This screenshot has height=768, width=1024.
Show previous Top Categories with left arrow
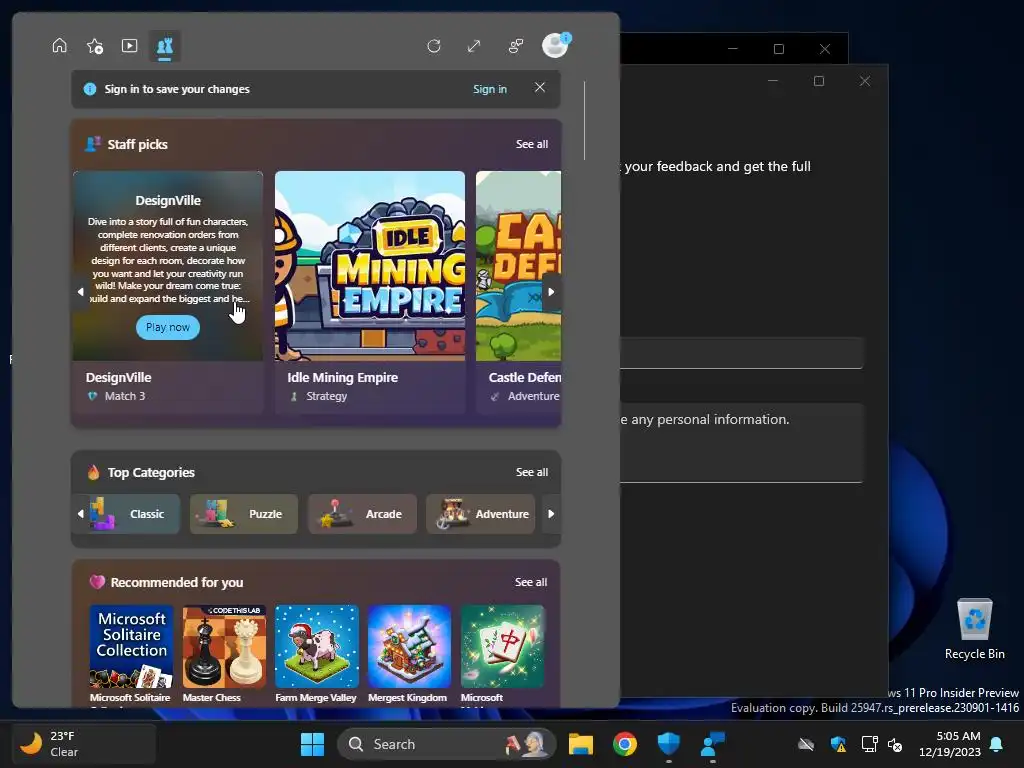click(81, 514)
